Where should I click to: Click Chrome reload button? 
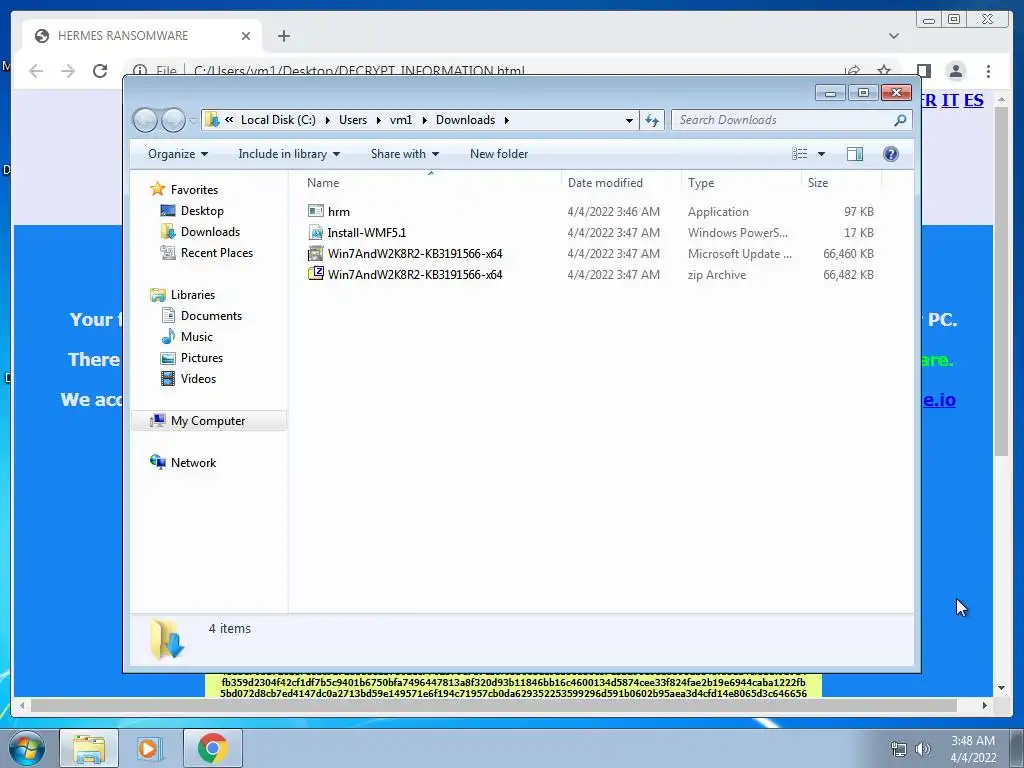click(100, 71)
